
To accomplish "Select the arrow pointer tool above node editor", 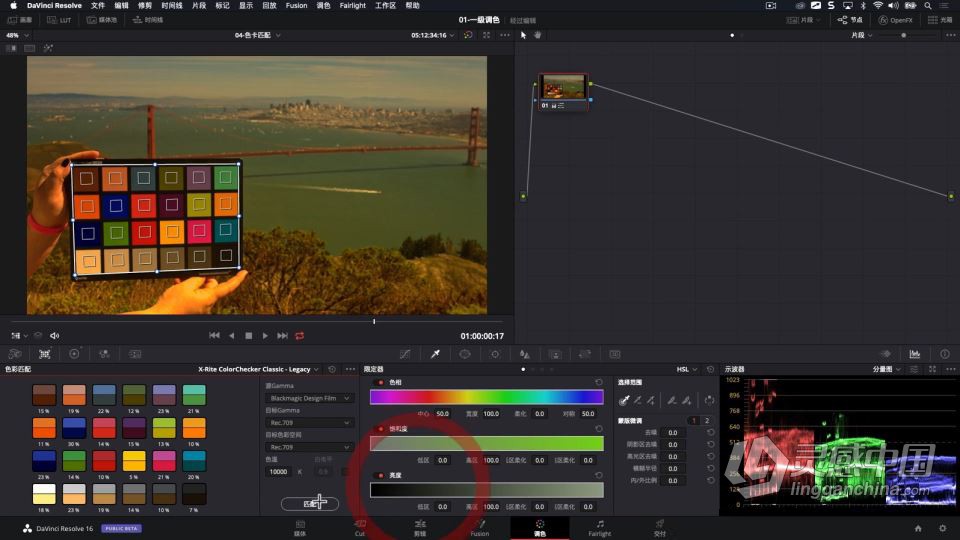I will [523, 36].
